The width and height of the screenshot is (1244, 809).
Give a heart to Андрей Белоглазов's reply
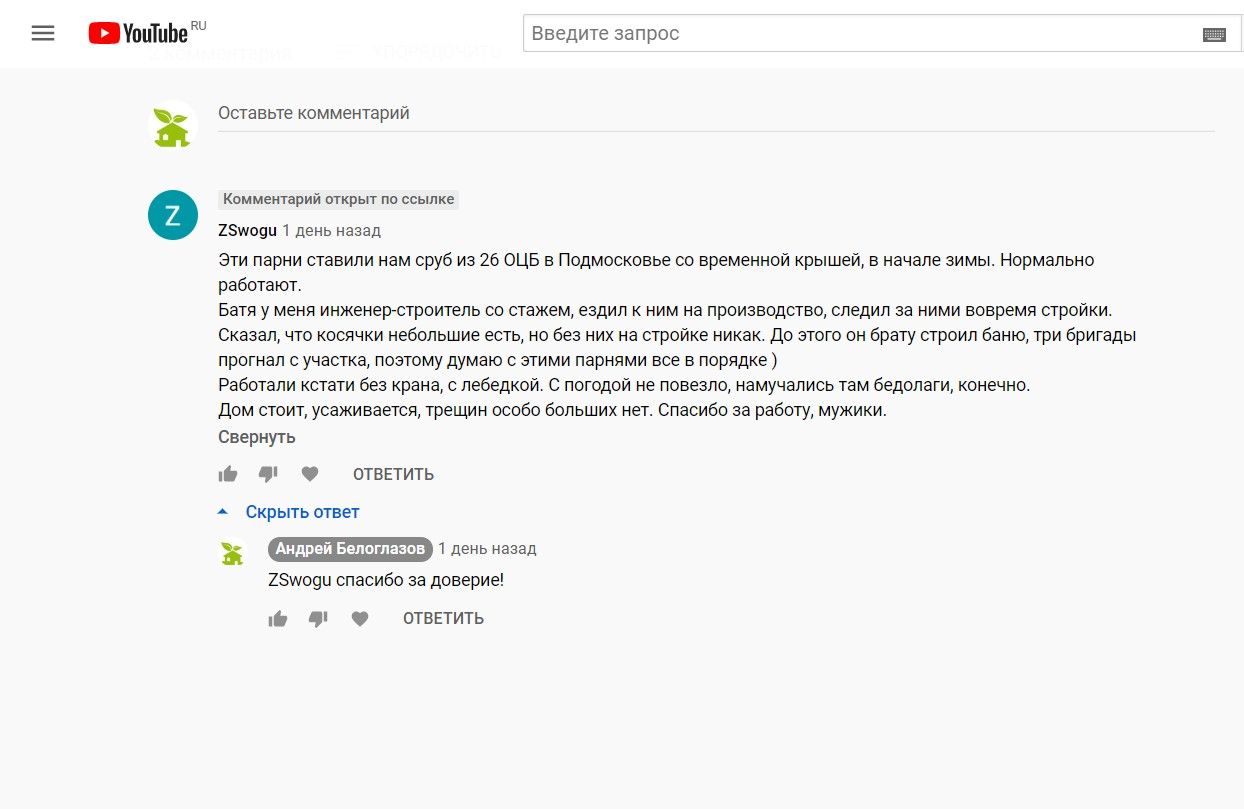(x=360, y=619)
